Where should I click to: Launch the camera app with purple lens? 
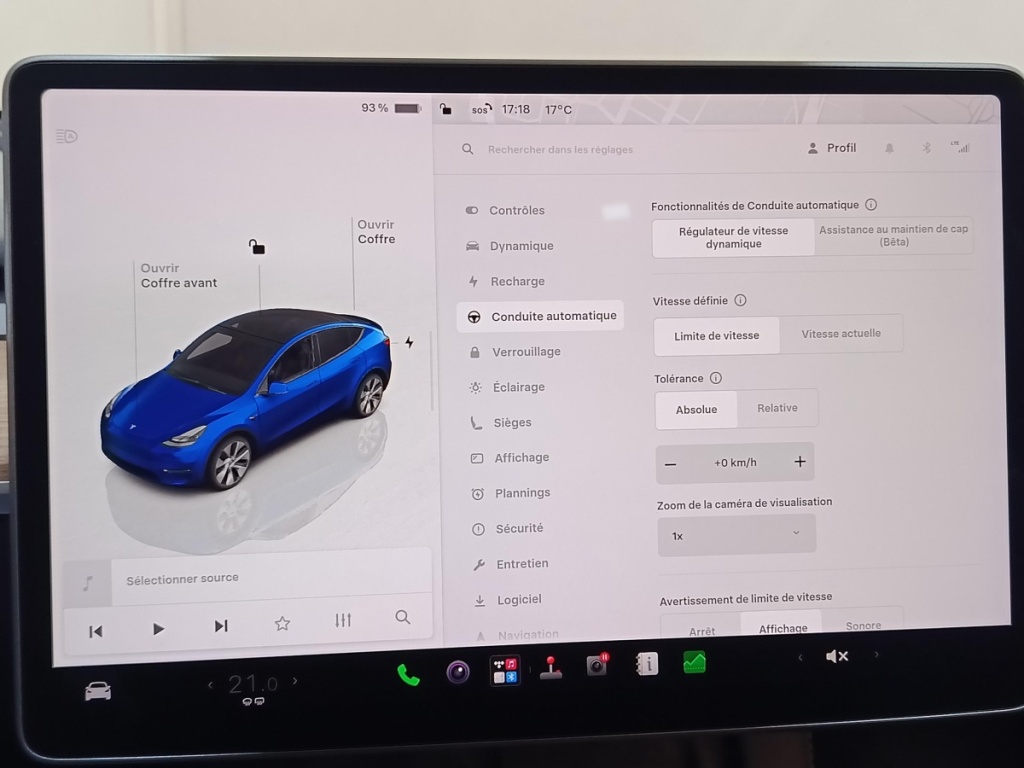(458, 671)
